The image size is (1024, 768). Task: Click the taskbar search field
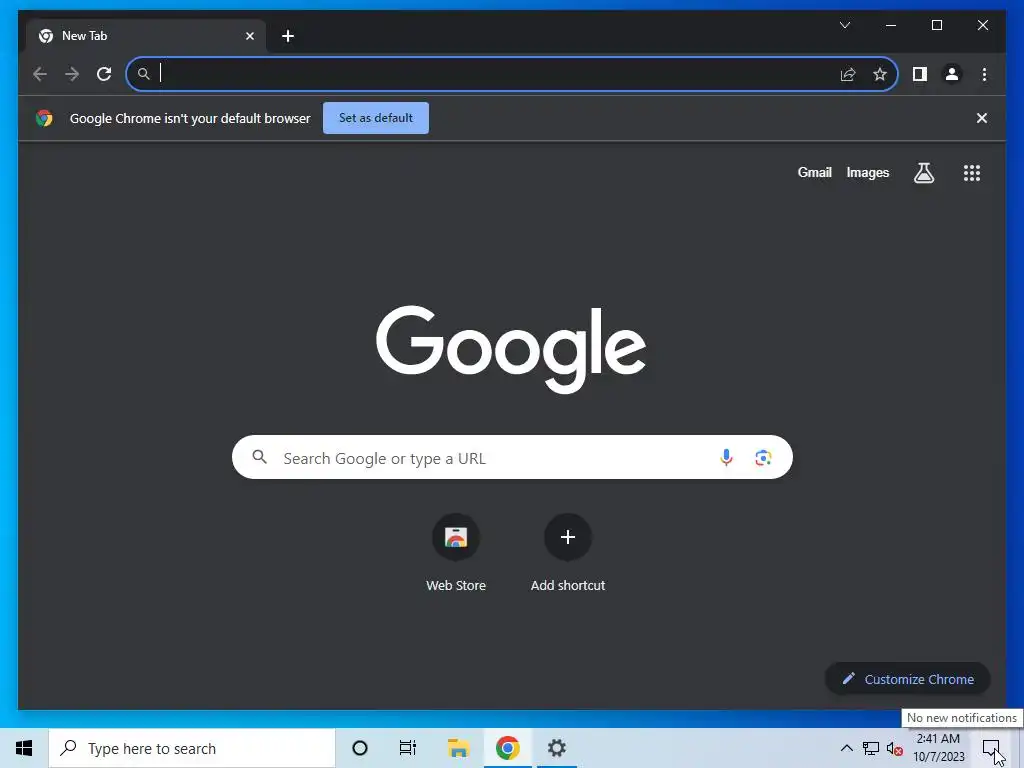click(x=192, y=748)
